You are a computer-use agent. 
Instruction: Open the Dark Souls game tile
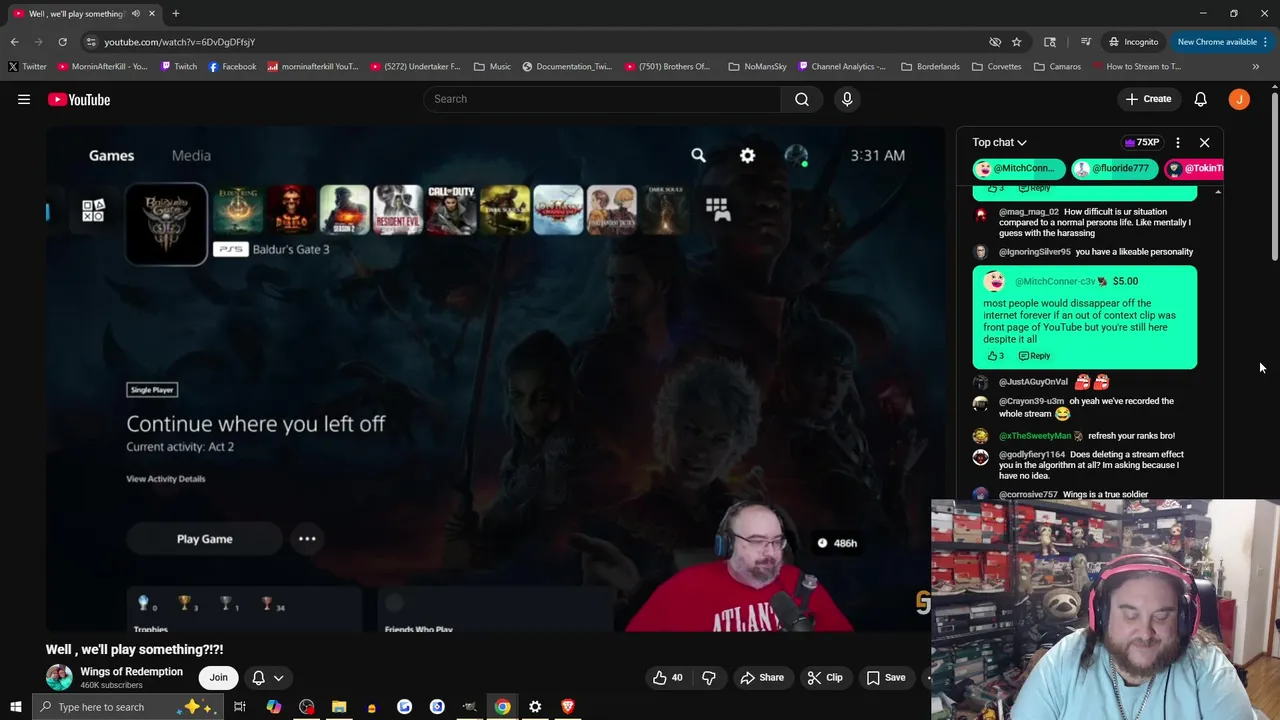664,210
